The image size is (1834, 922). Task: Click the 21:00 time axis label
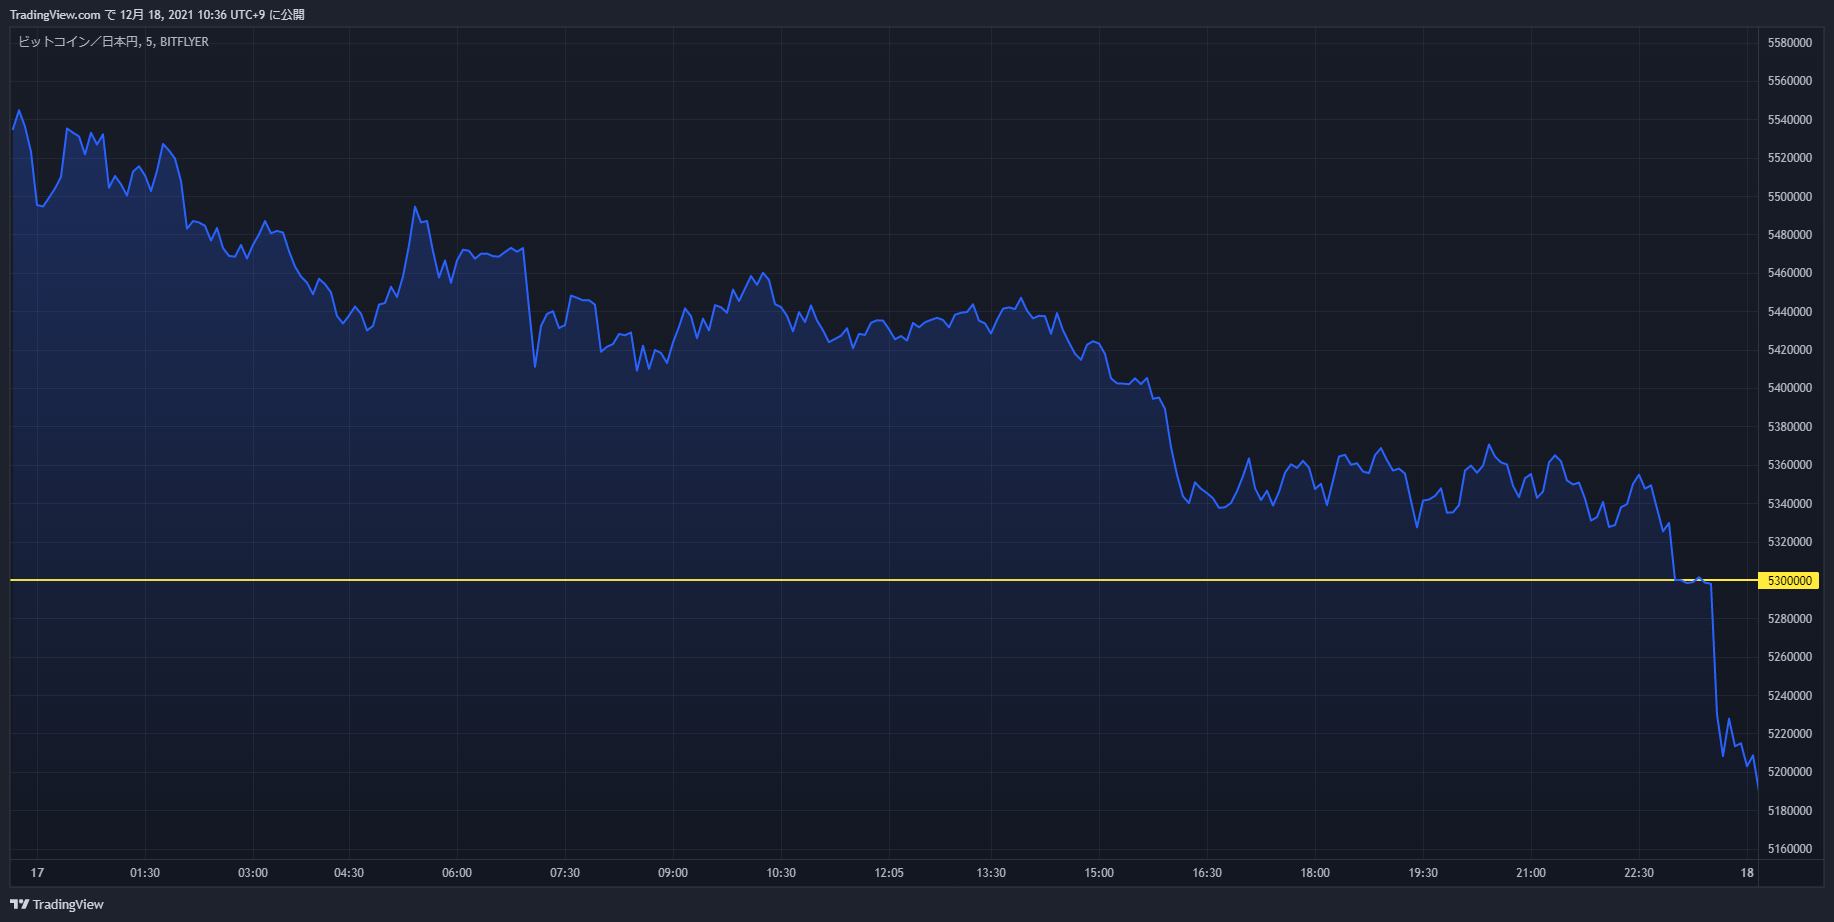(x=1531, y=873)
